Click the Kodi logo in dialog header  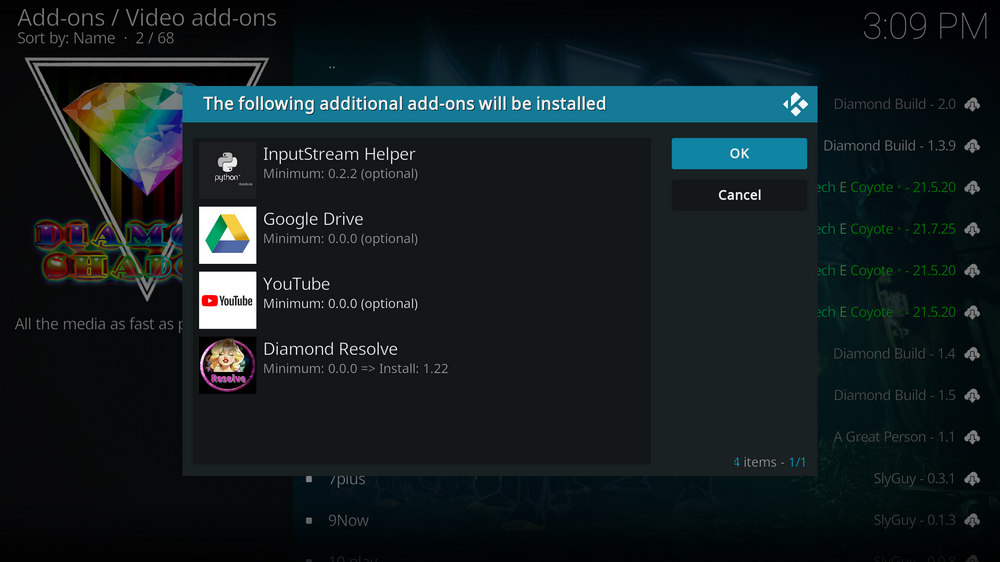coord(795,104)
